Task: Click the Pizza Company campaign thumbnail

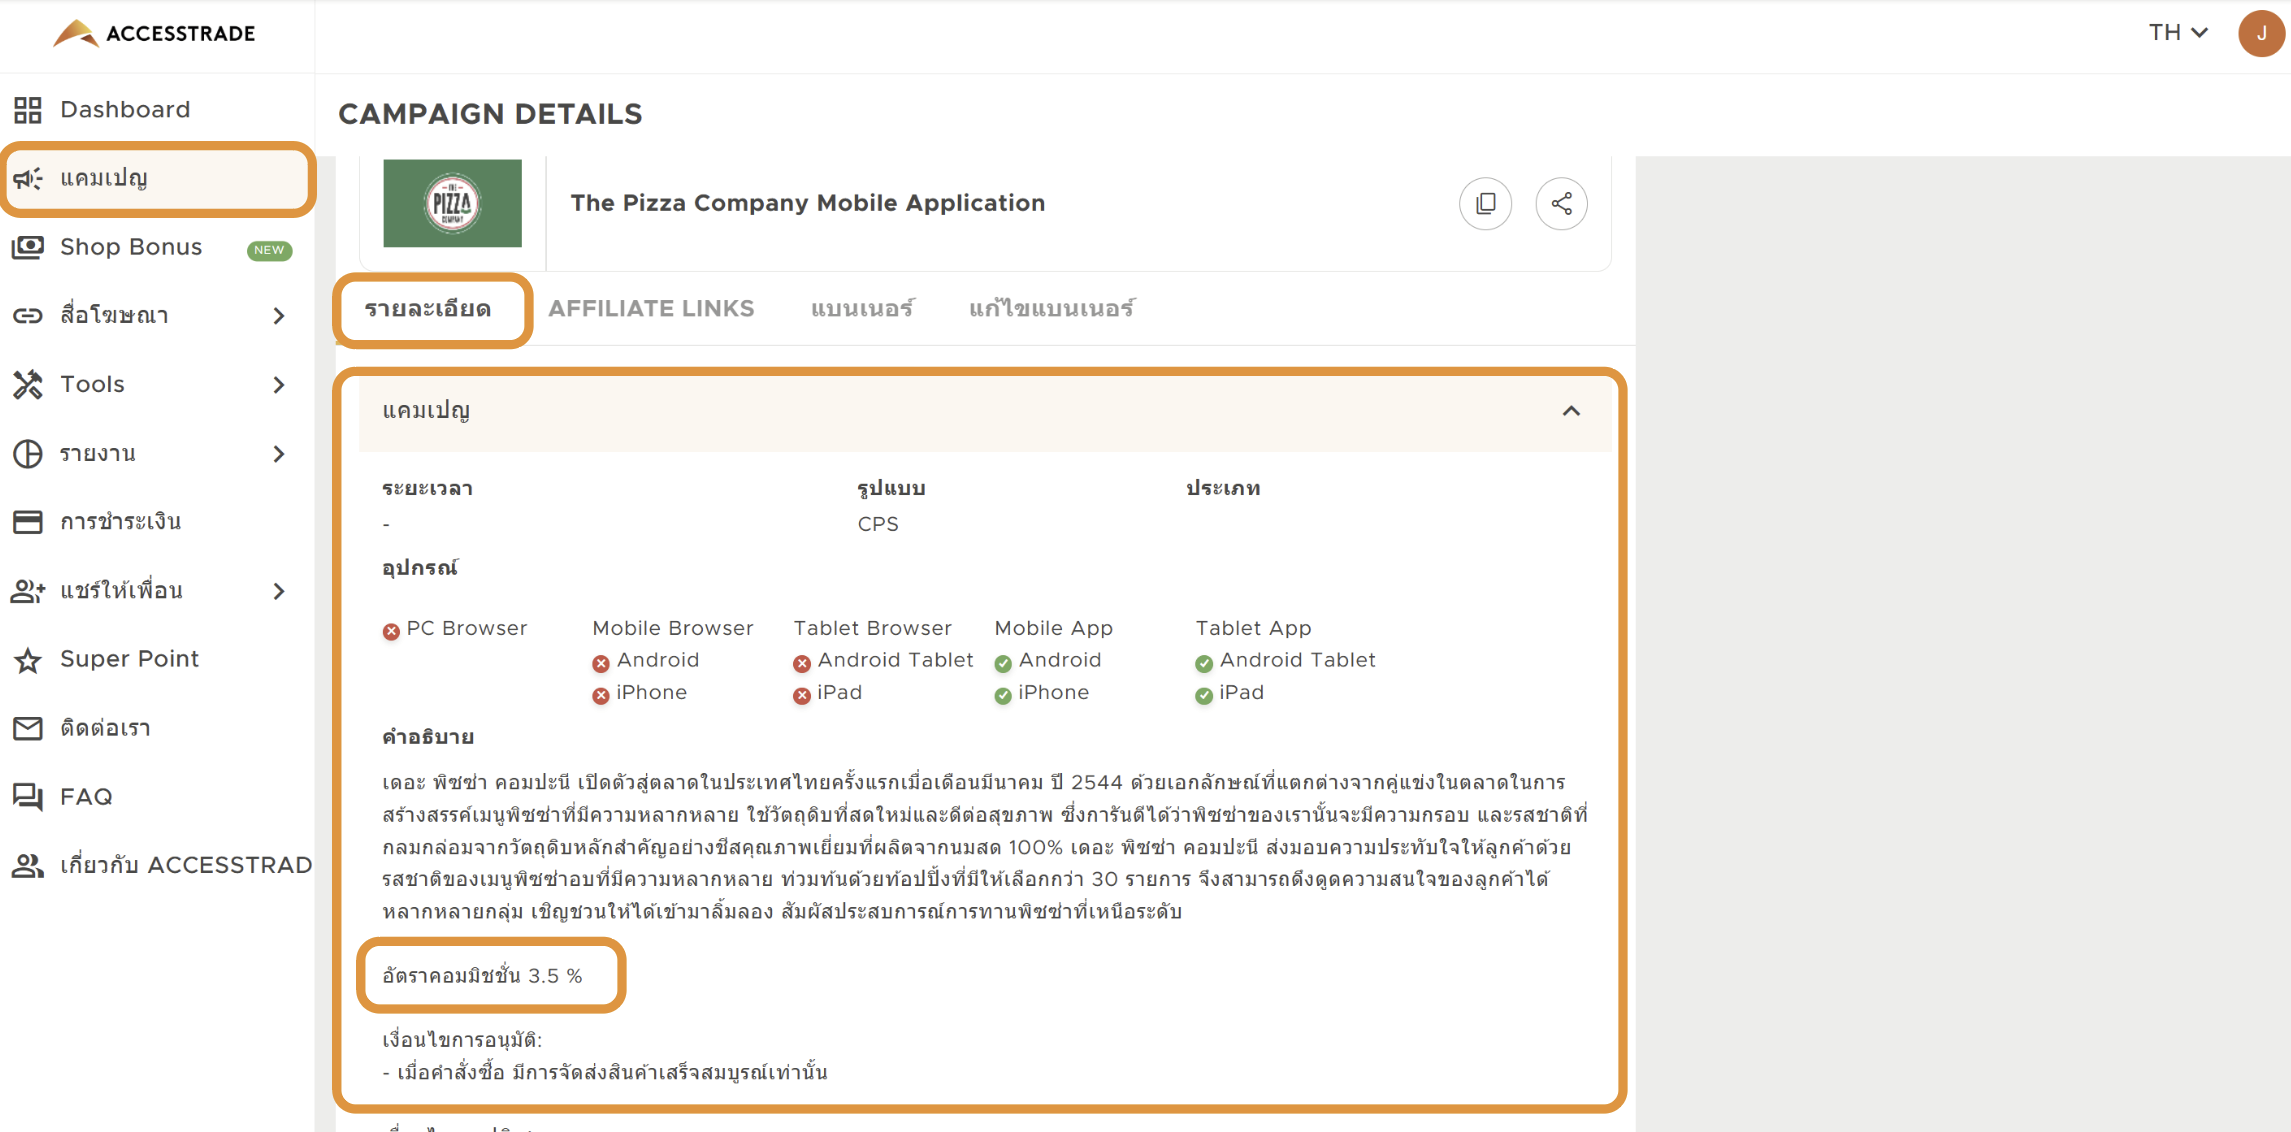Action: pos(452,203)
